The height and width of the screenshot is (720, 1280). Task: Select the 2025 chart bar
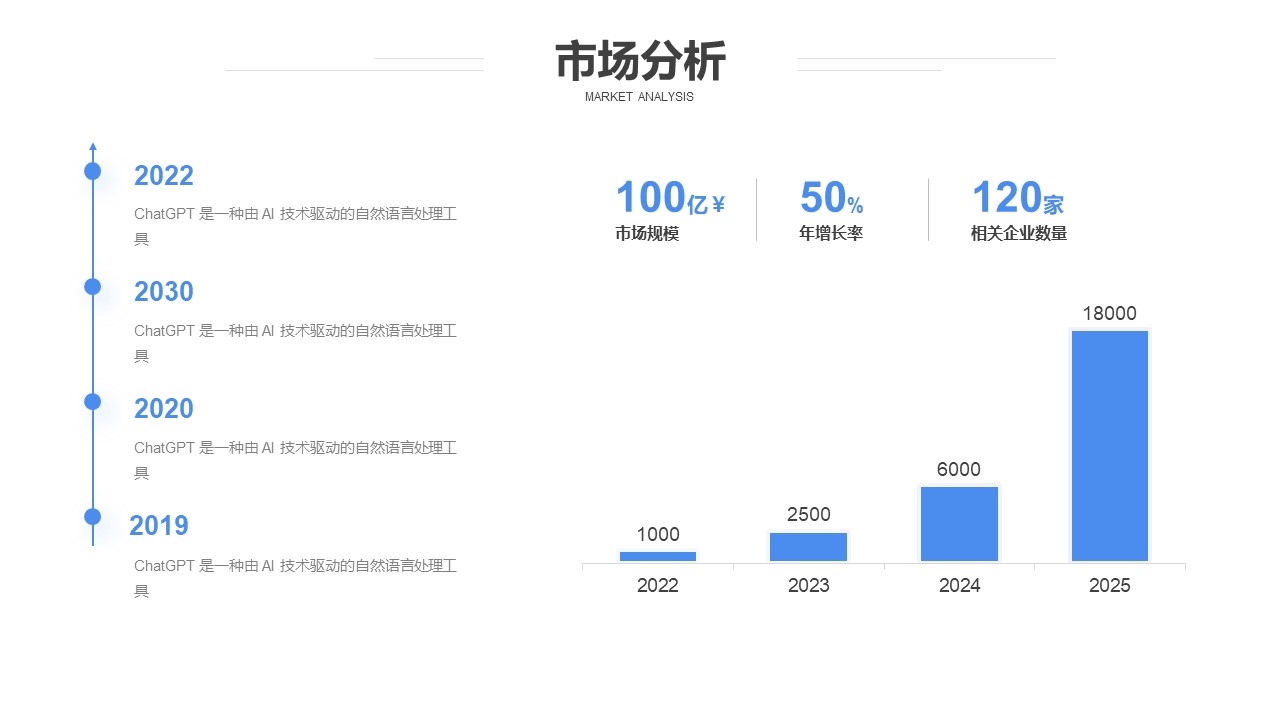pyautogui.click(x=1110, y=446)
